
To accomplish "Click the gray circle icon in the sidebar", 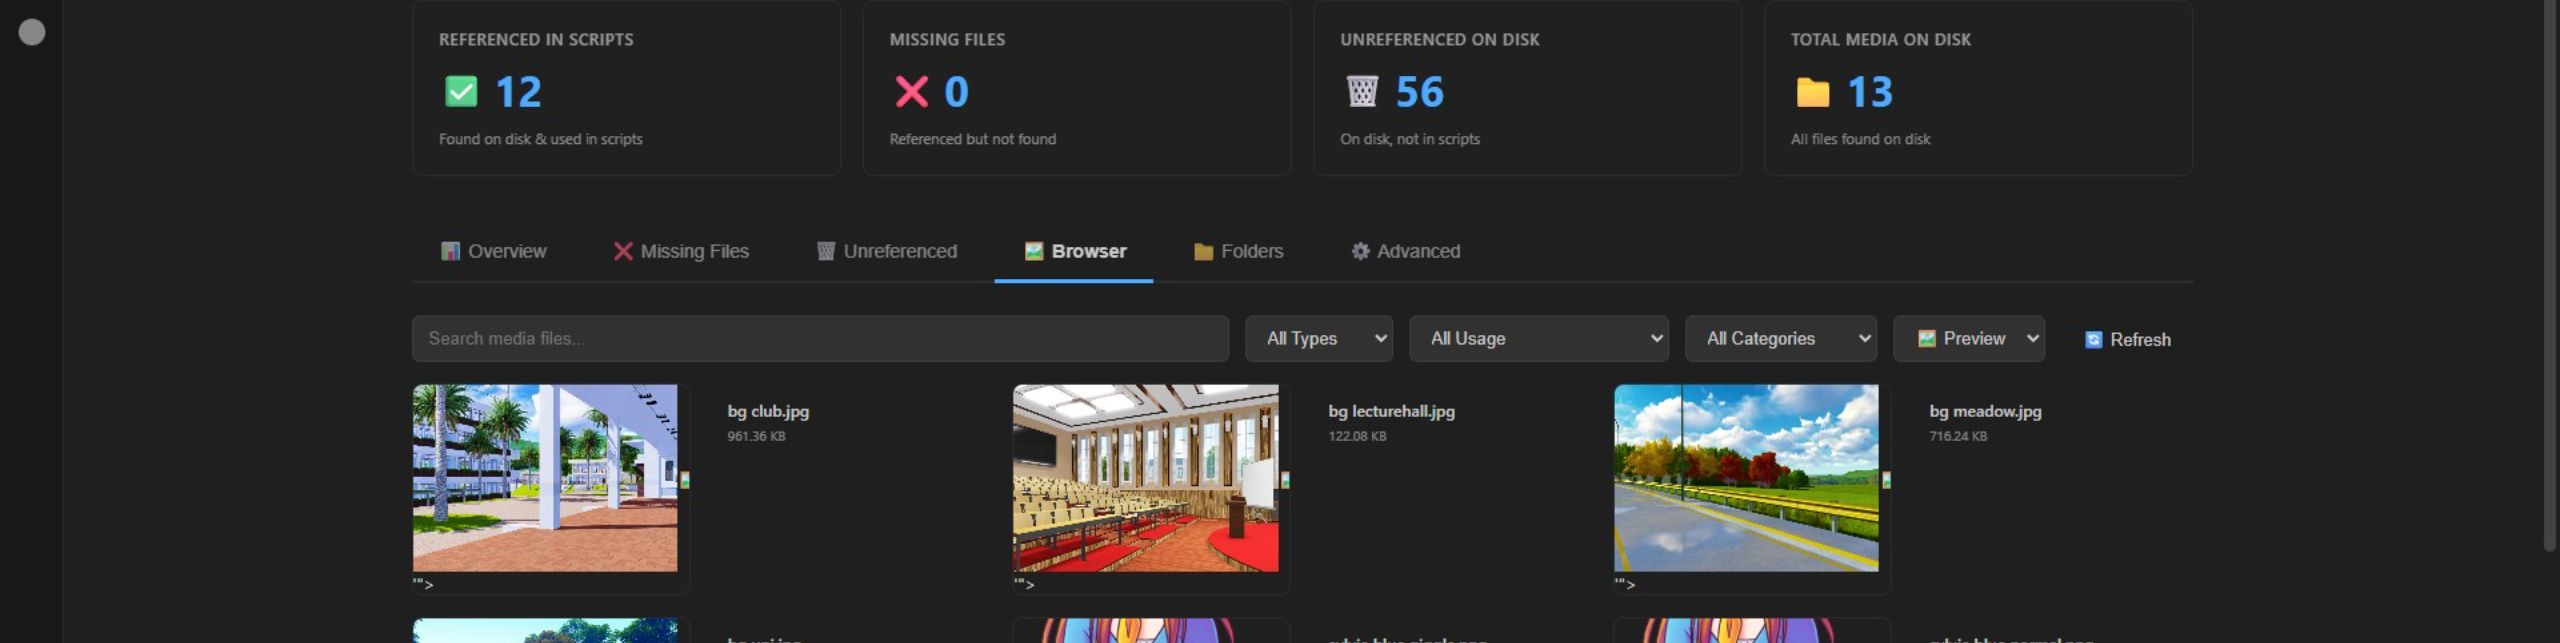I will point(32,32).
